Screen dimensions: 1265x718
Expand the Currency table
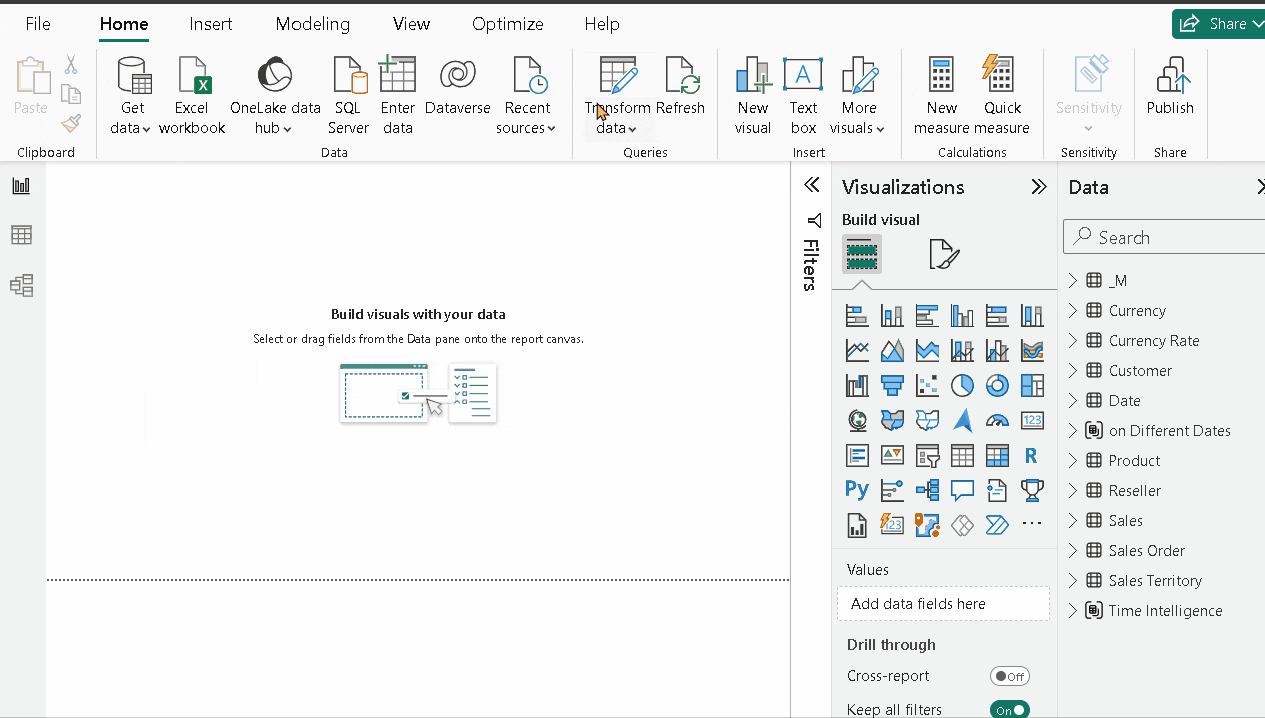click(1073, 310)
